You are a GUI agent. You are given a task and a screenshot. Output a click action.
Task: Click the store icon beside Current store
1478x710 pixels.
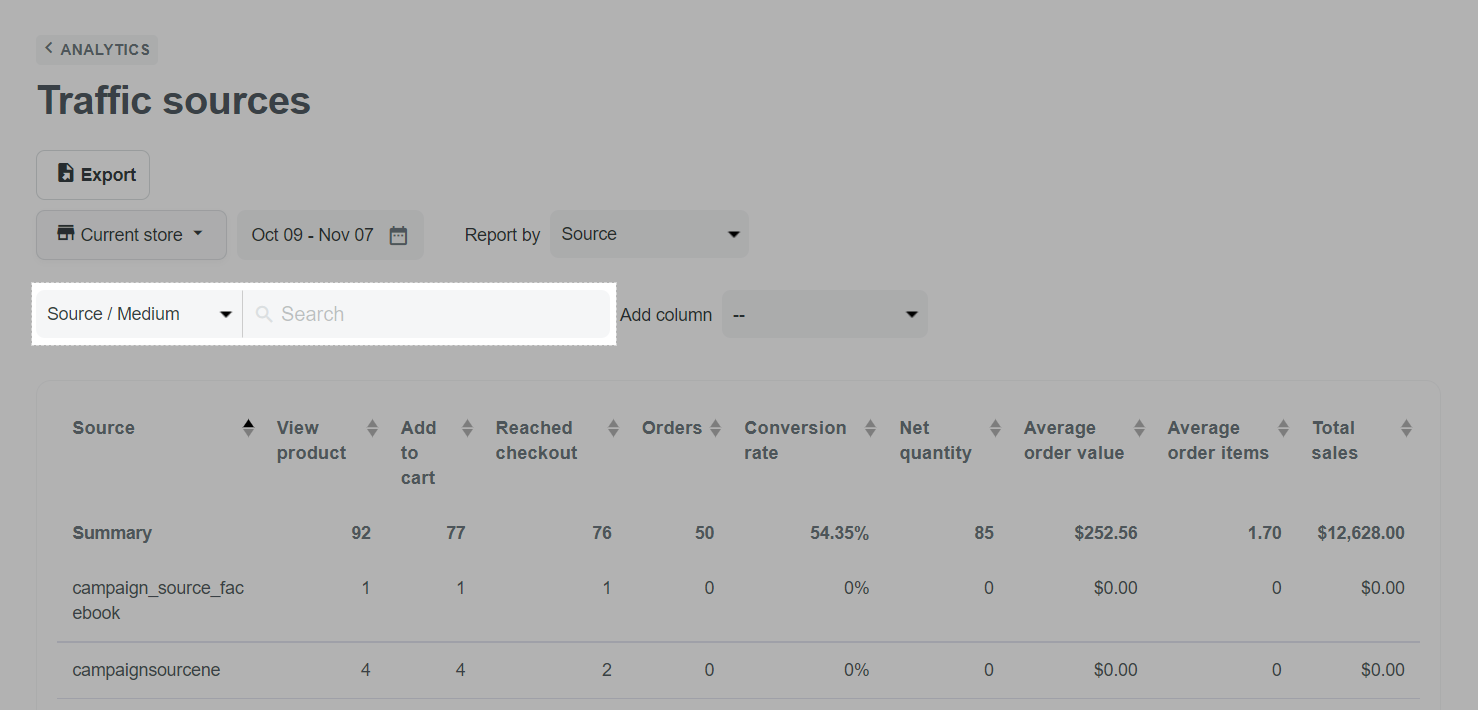click(66, 234)
